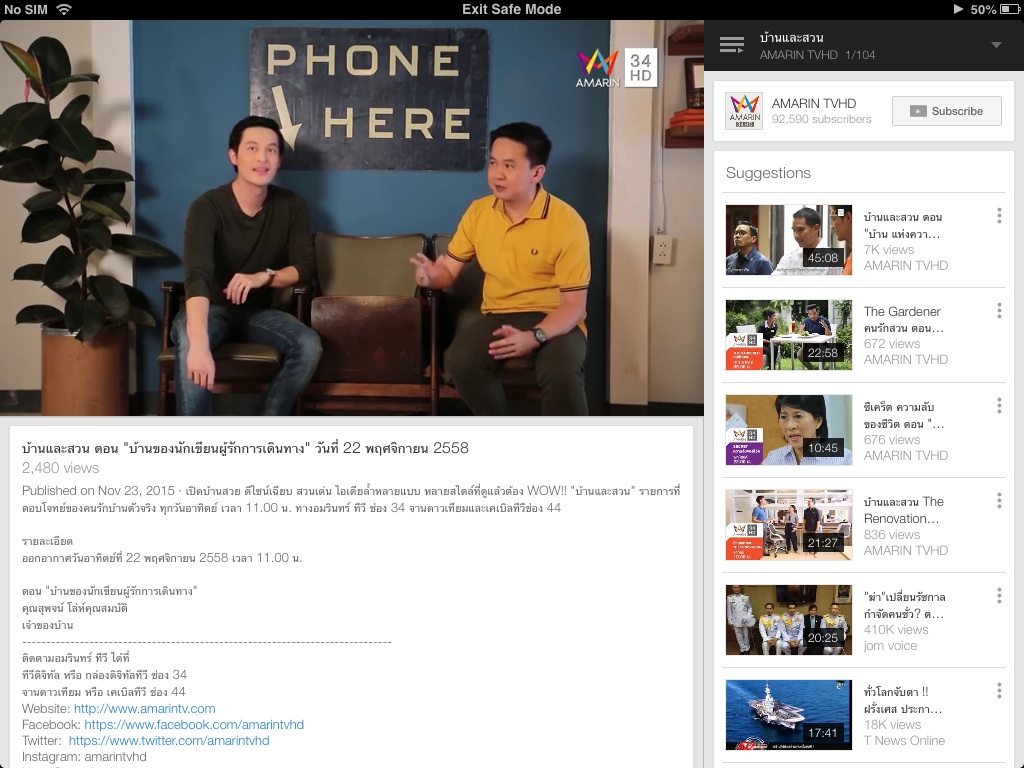The image size is (1024, 768).
Task: Expand the playlist dropdown arrow
Action: (x=996, y=45)
